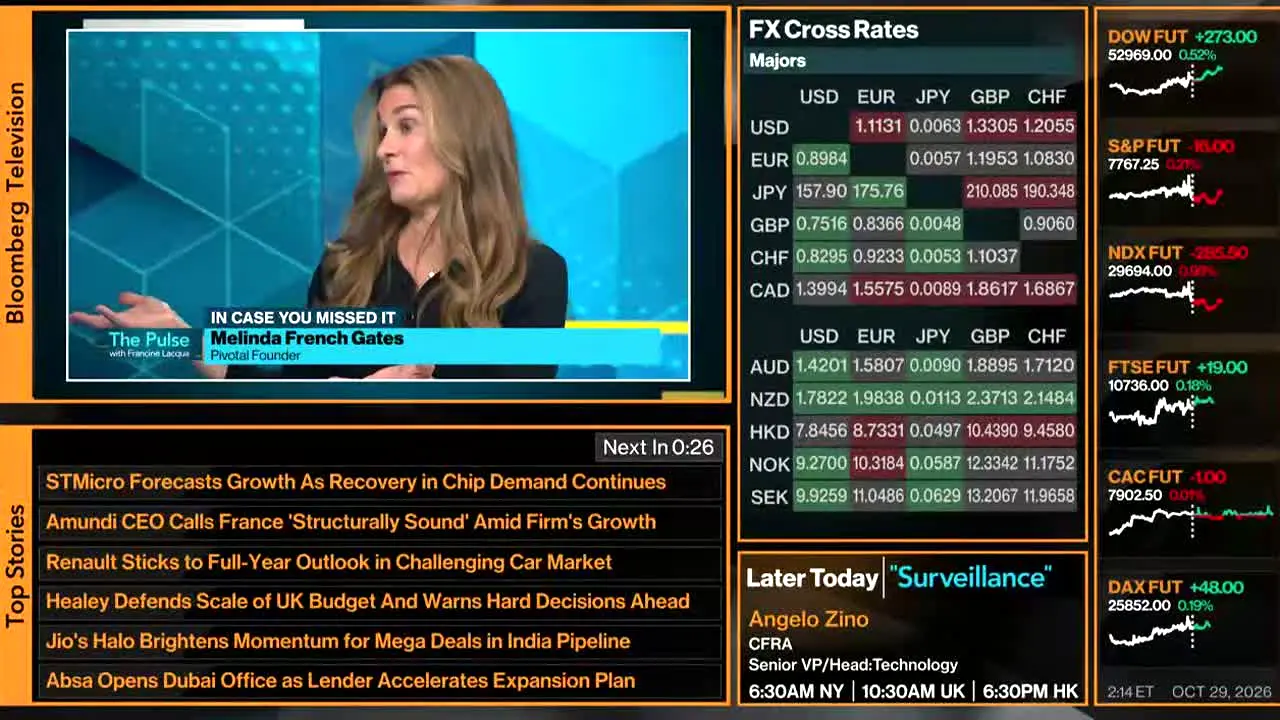Image resolution: width=1280 pixels, height=720 pixels.
Task: Click the 6:30AM NY airtime
Action: tap(797, 692)
